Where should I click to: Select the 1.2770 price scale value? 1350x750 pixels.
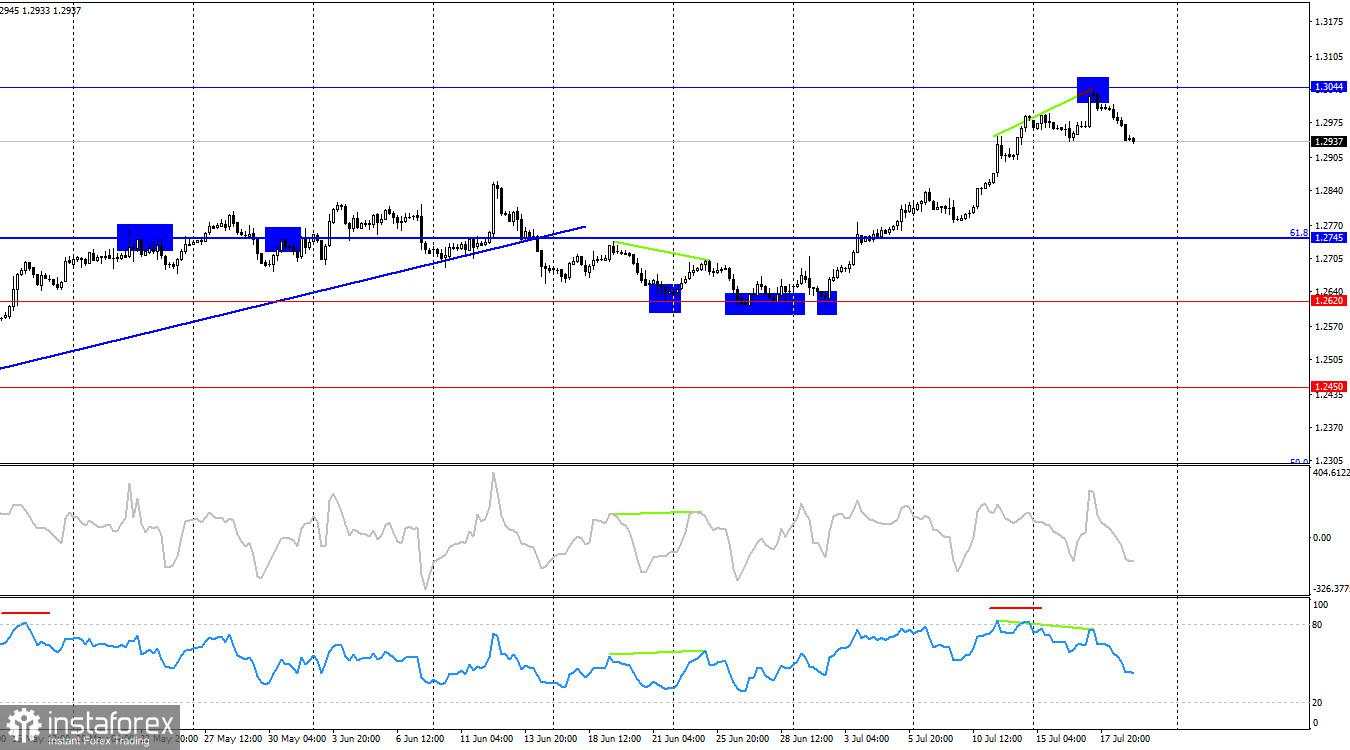click(x=1330, y=226)
